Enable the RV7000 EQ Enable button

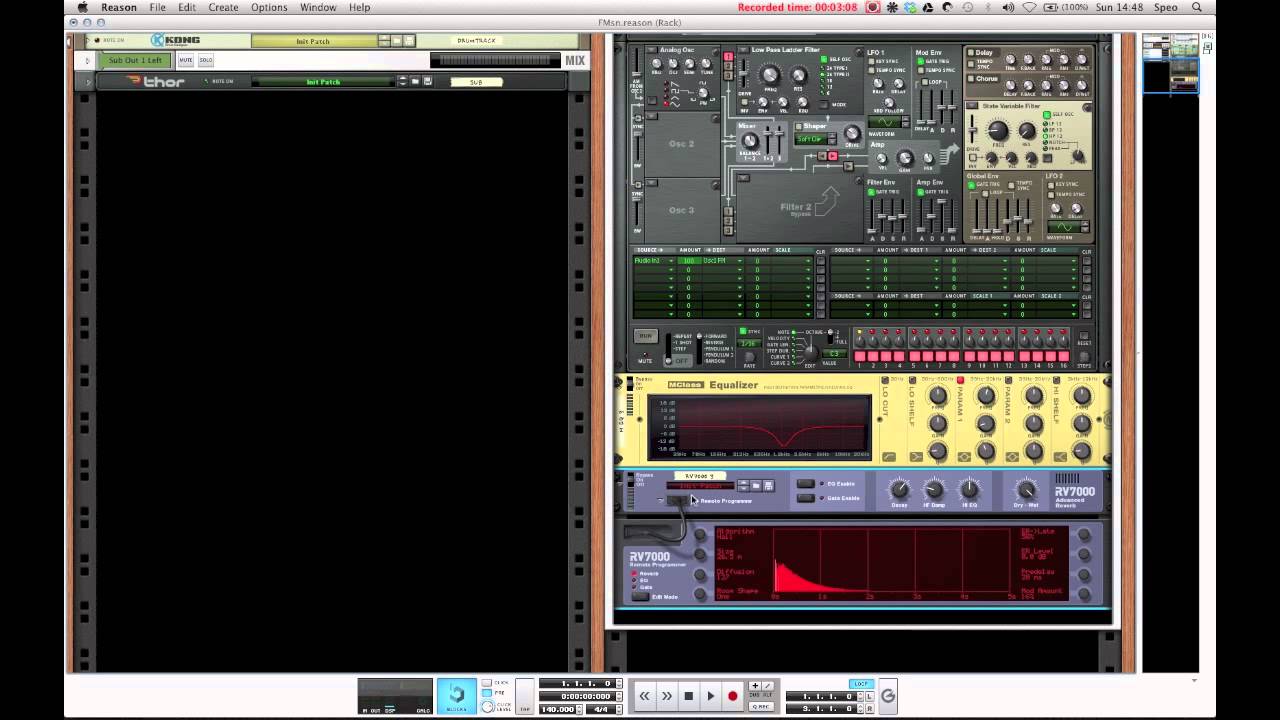click(x=805, y=484)
